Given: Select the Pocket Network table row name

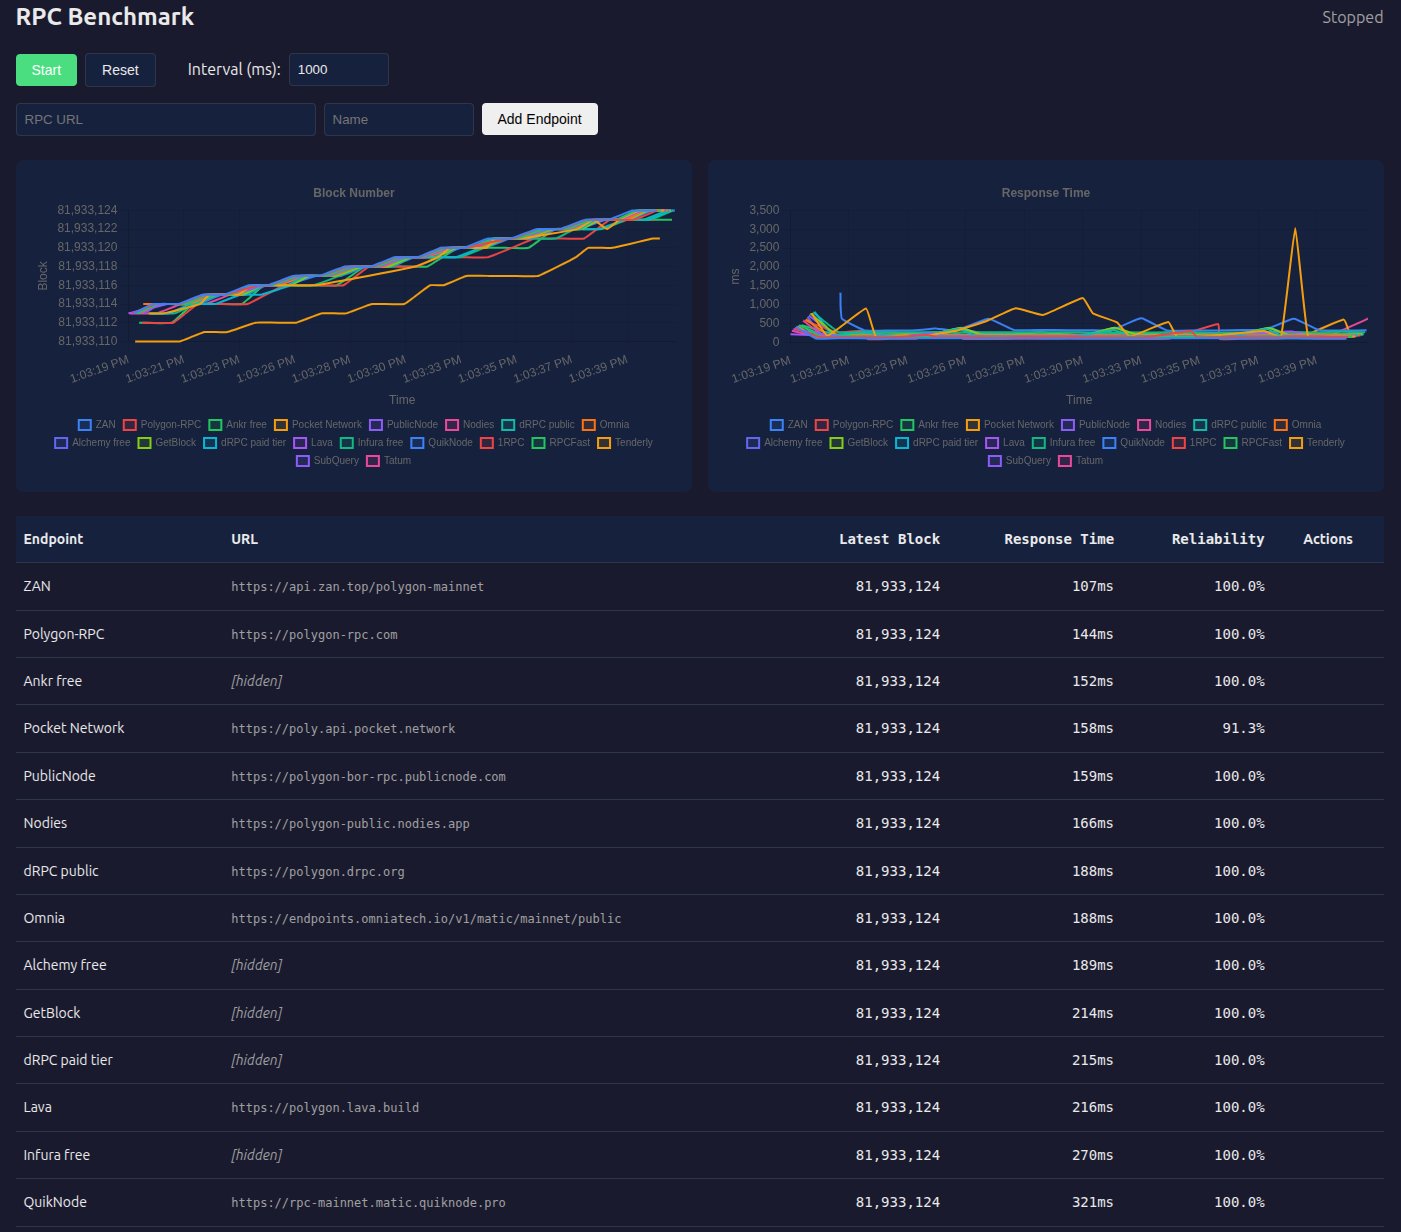Looking at the screenshot, I should [74, 728].
